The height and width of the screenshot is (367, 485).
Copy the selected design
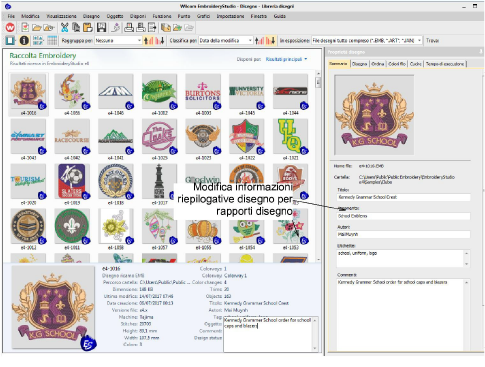tap(76, 27)
